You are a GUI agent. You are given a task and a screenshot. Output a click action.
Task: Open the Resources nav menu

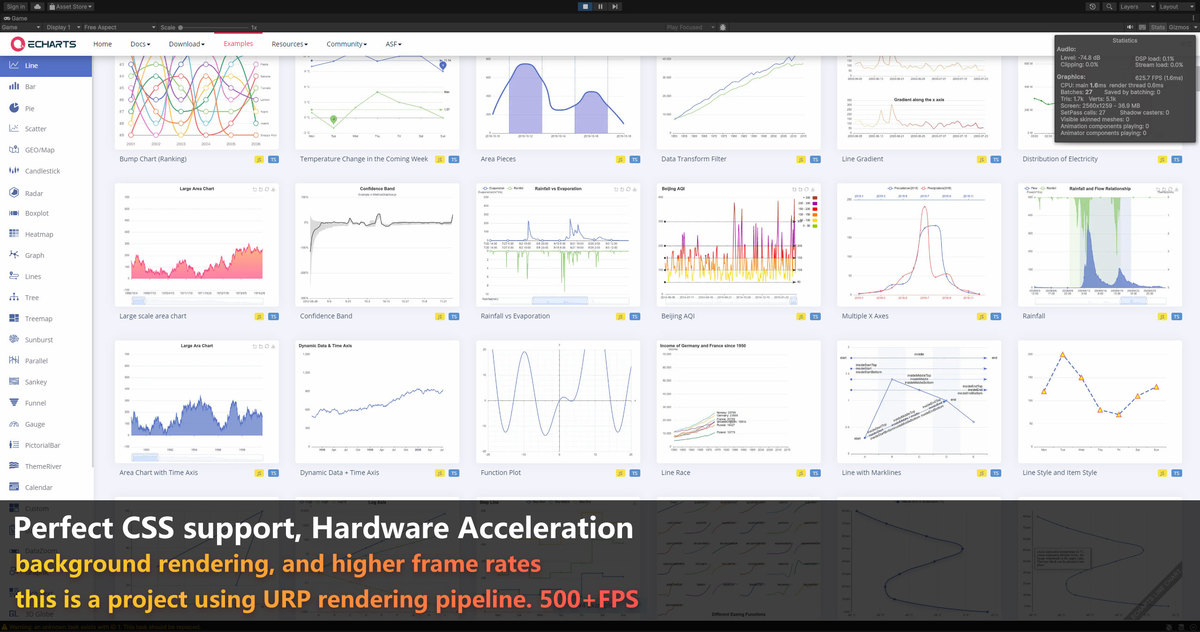(289, 44)
